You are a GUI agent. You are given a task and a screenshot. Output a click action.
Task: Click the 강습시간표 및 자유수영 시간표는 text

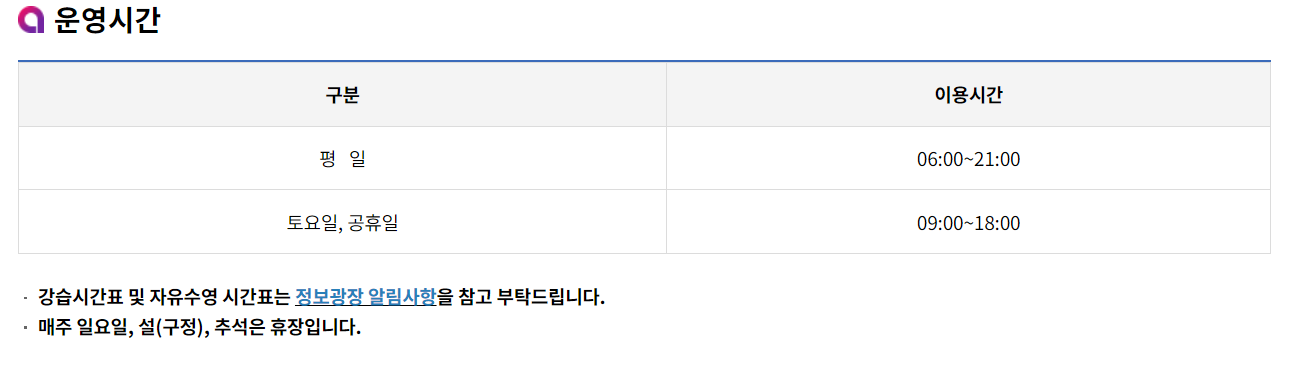click(x=165, y=297)
